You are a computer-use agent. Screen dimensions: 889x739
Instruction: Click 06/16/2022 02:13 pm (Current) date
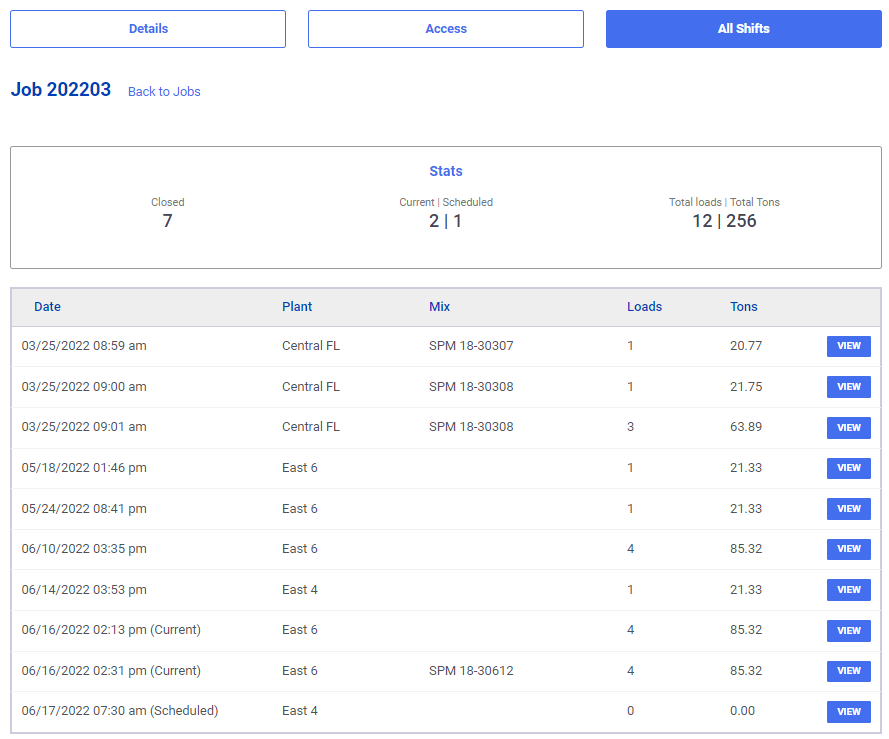[x=111, y=630]
